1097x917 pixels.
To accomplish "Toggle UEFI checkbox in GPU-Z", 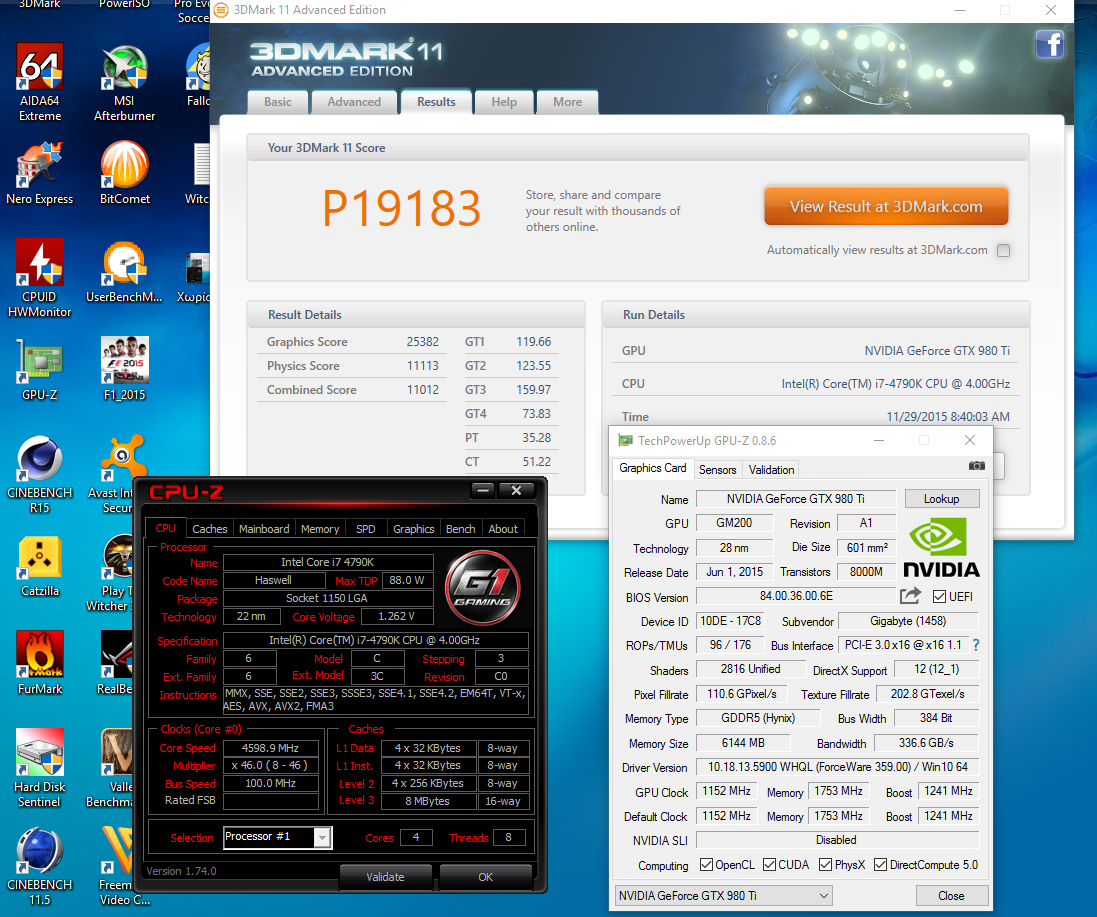I will point(940,597).
